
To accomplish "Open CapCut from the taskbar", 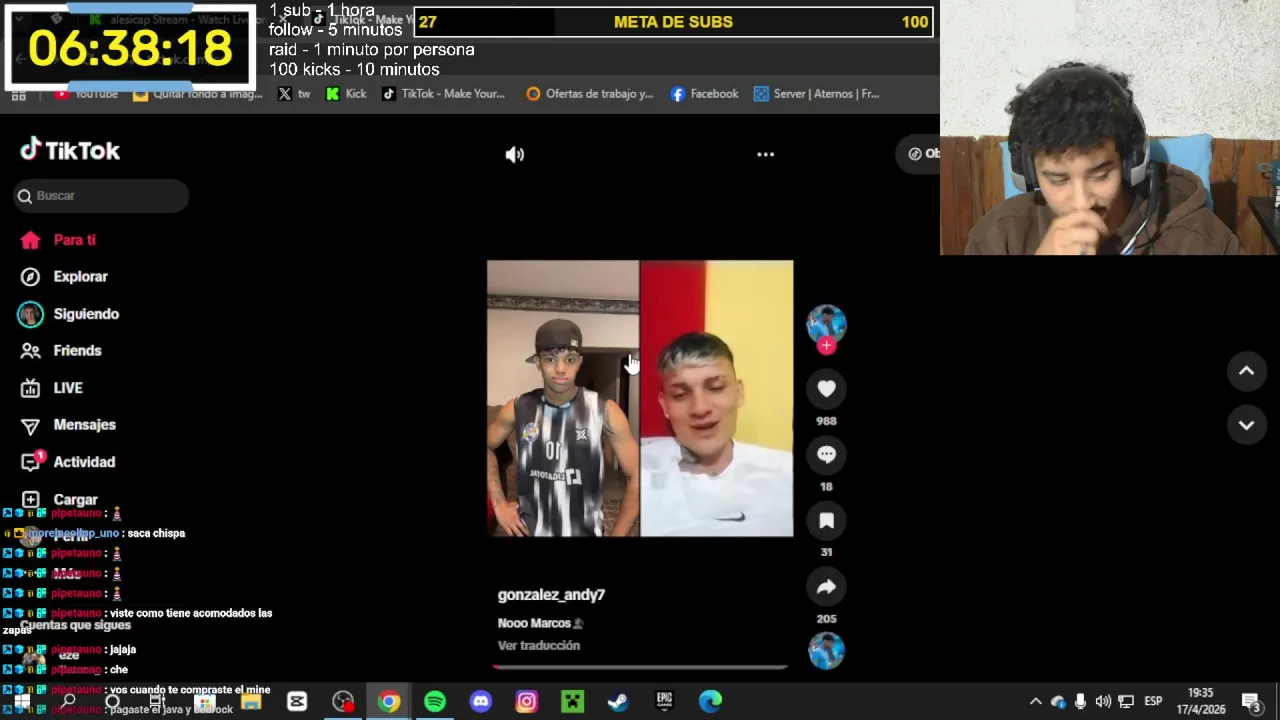I will pos(297,702).
